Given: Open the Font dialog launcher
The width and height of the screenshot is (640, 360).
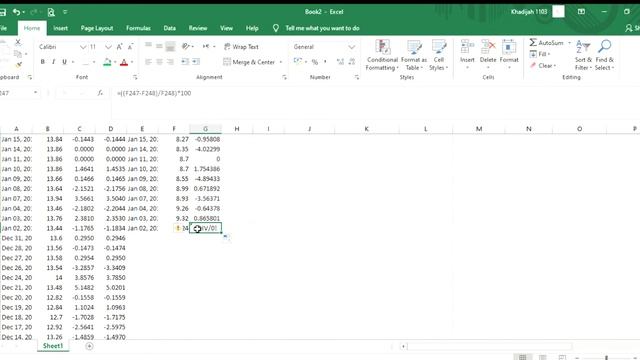Looking at the screenshot, I should [x=135, y=77].
